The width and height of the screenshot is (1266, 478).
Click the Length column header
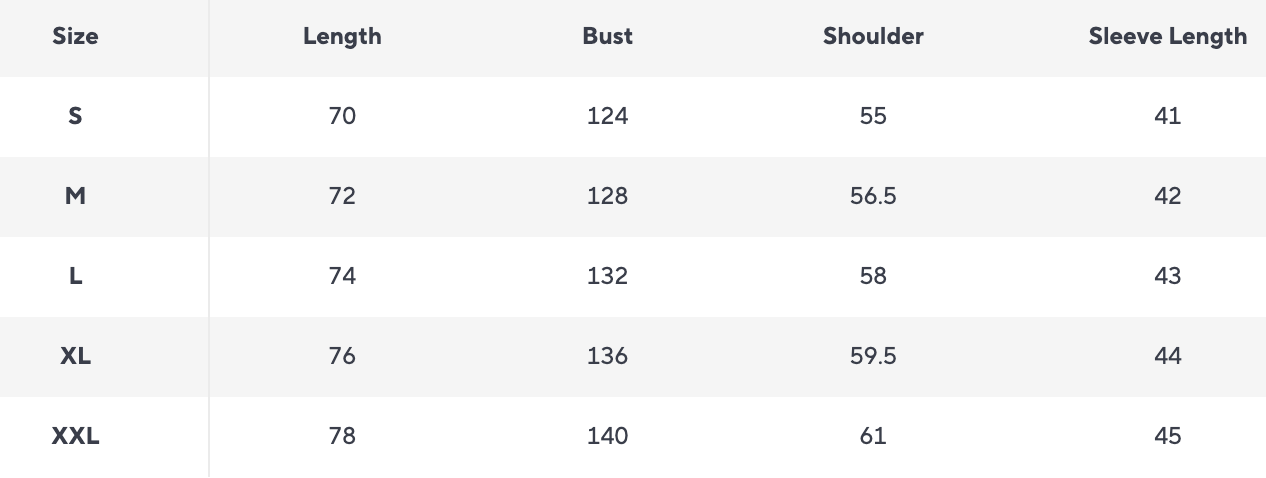[x=342, y=37]
